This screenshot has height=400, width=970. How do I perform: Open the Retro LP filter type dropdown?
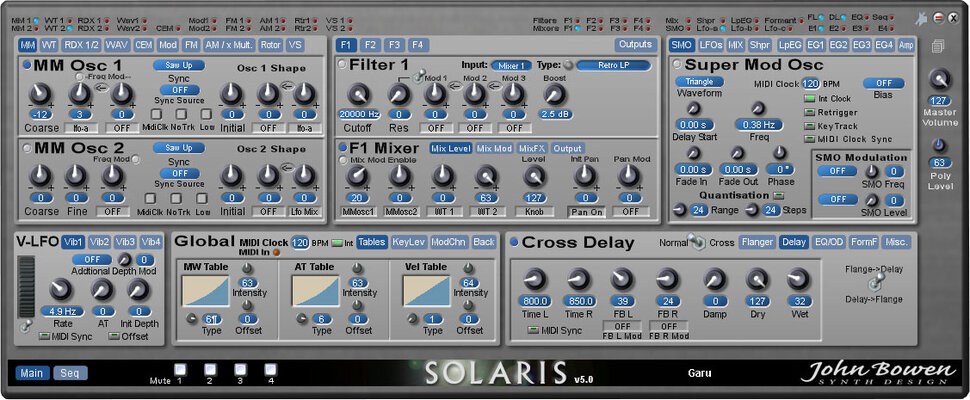coord(614,66)
